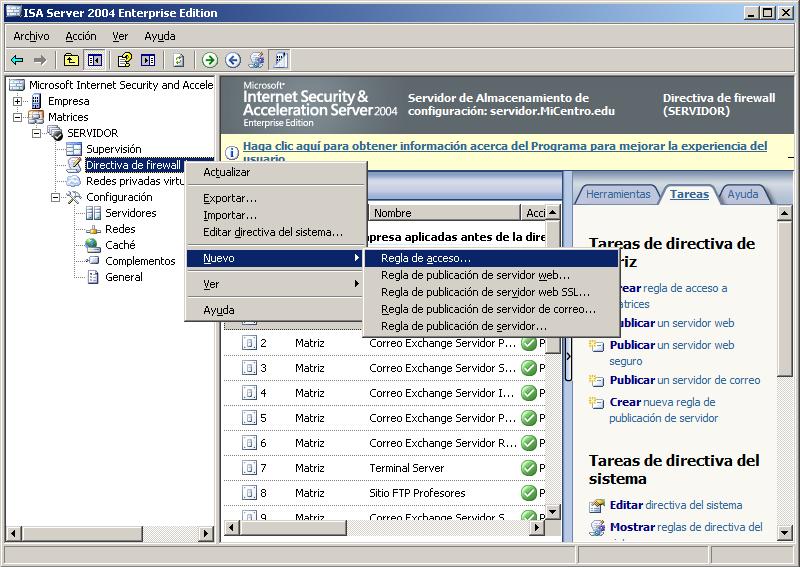Expand the Empresa tree node
This screenshot has height=567, width=800.
click(x=18, y=101)
